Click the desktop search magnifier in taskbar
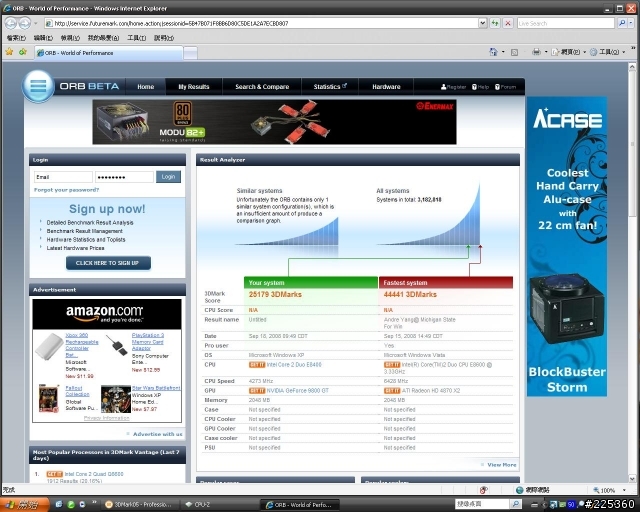The height and width of the screenshot is (512, 640). (516, 504)
